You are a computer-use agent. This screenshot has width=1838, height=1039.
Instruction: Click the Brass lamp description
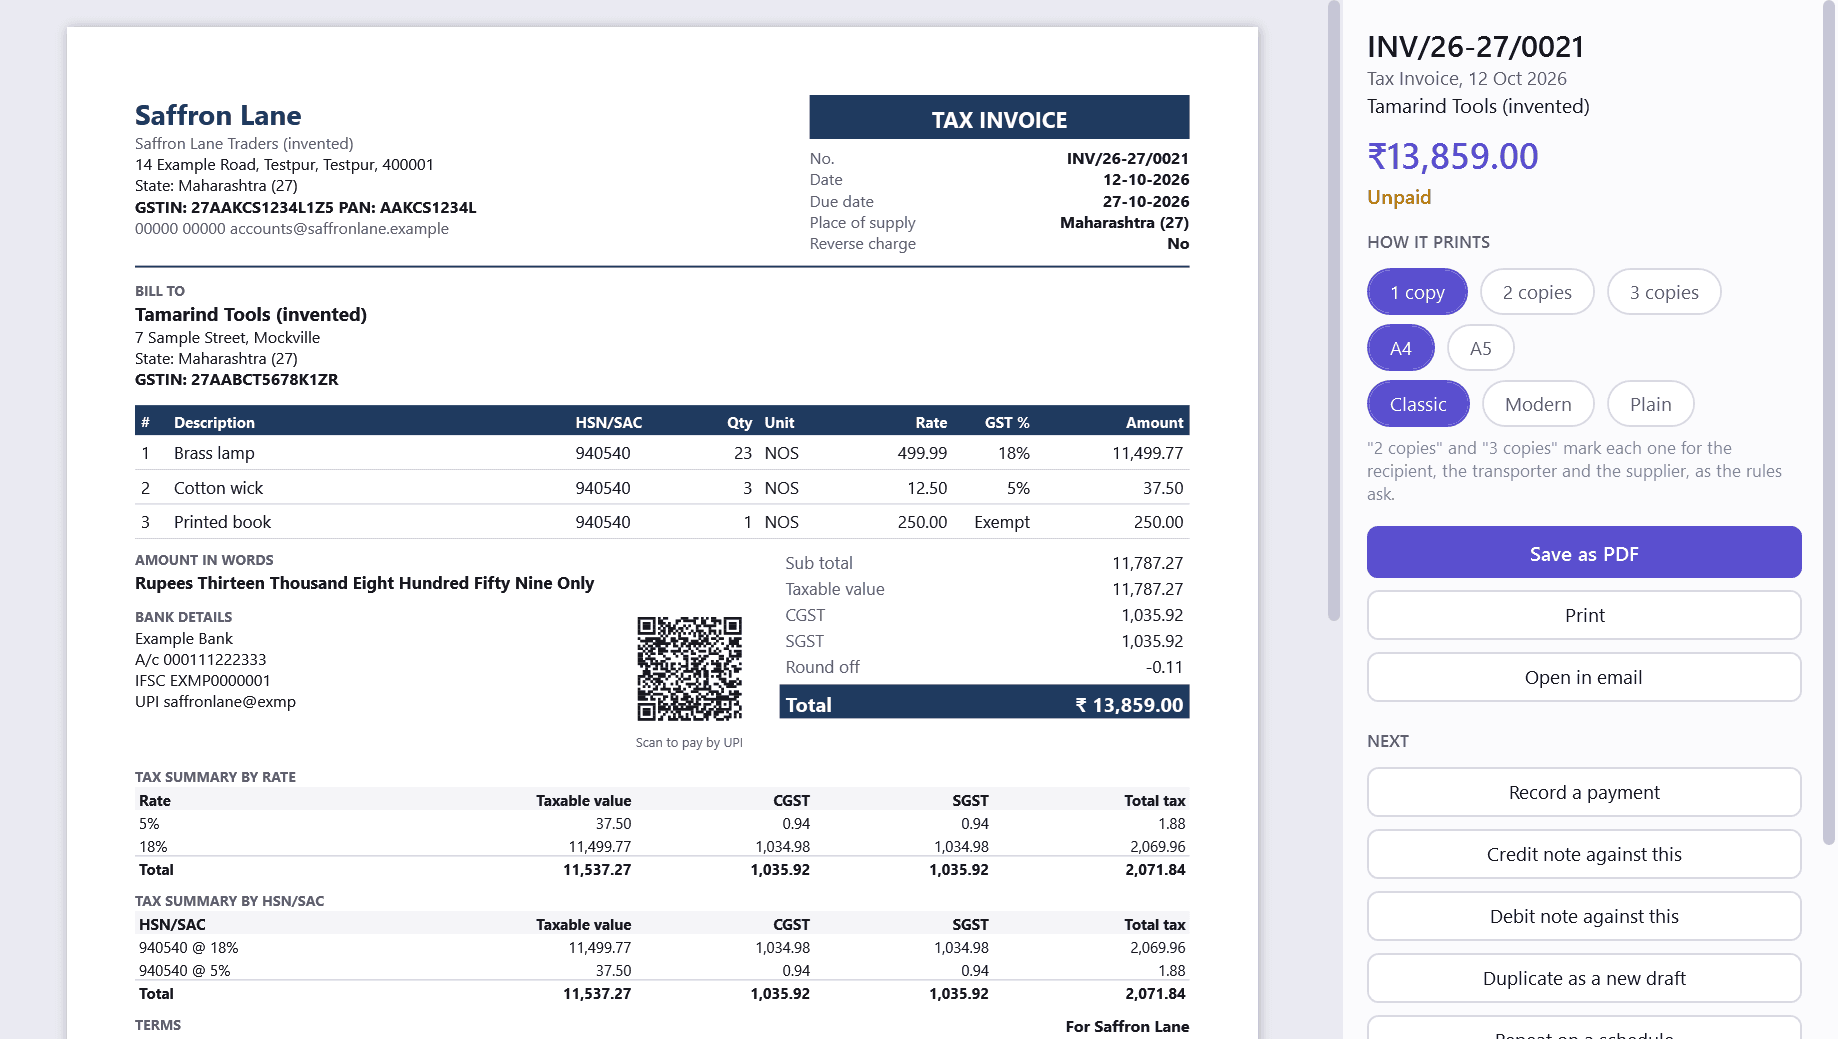click(214, 453)
